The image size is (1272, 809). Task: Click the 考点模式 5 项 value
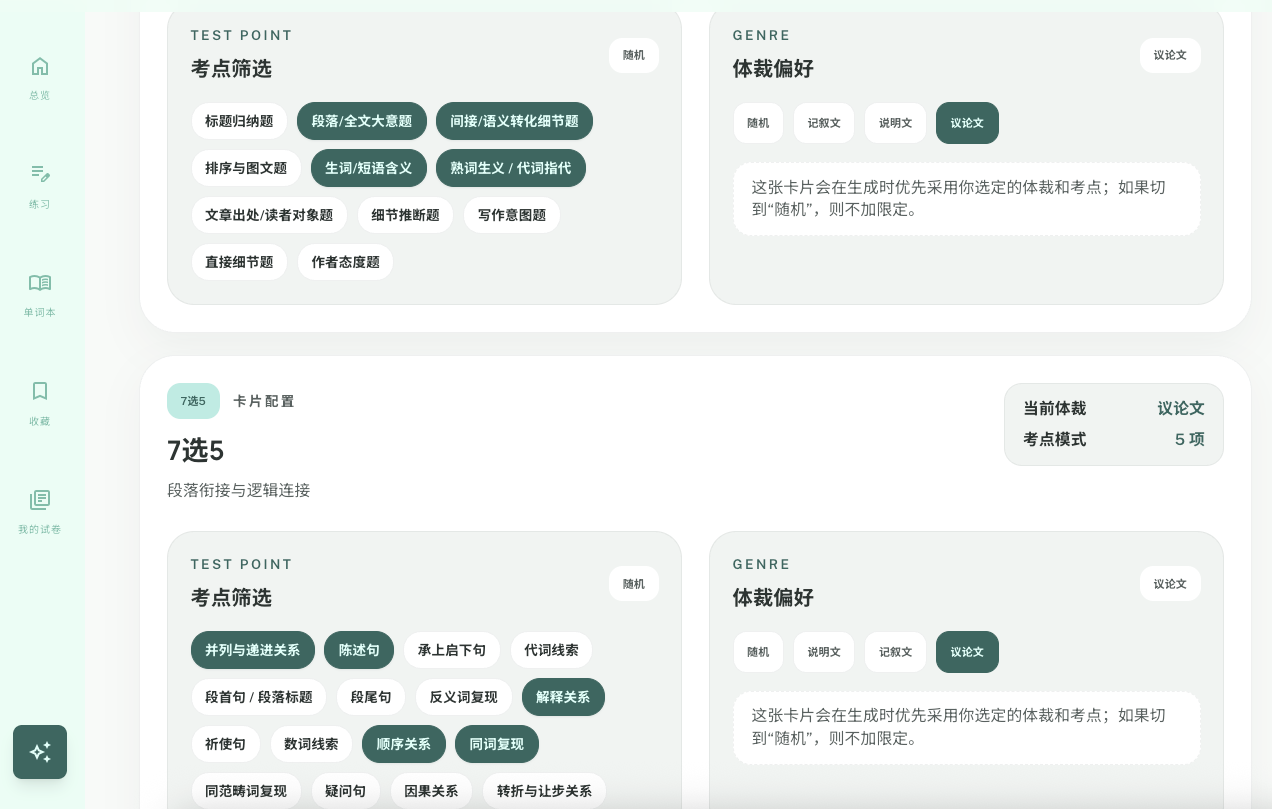click(x=1189, y=439)
